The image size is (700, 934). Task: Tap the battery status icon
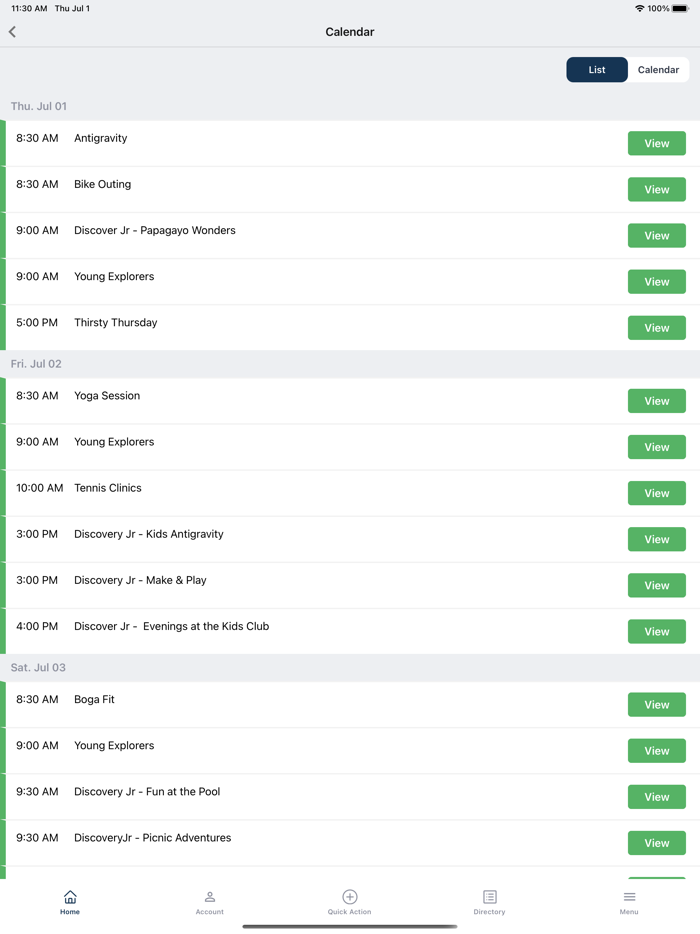pyautogui.click(x=680, y=8)
